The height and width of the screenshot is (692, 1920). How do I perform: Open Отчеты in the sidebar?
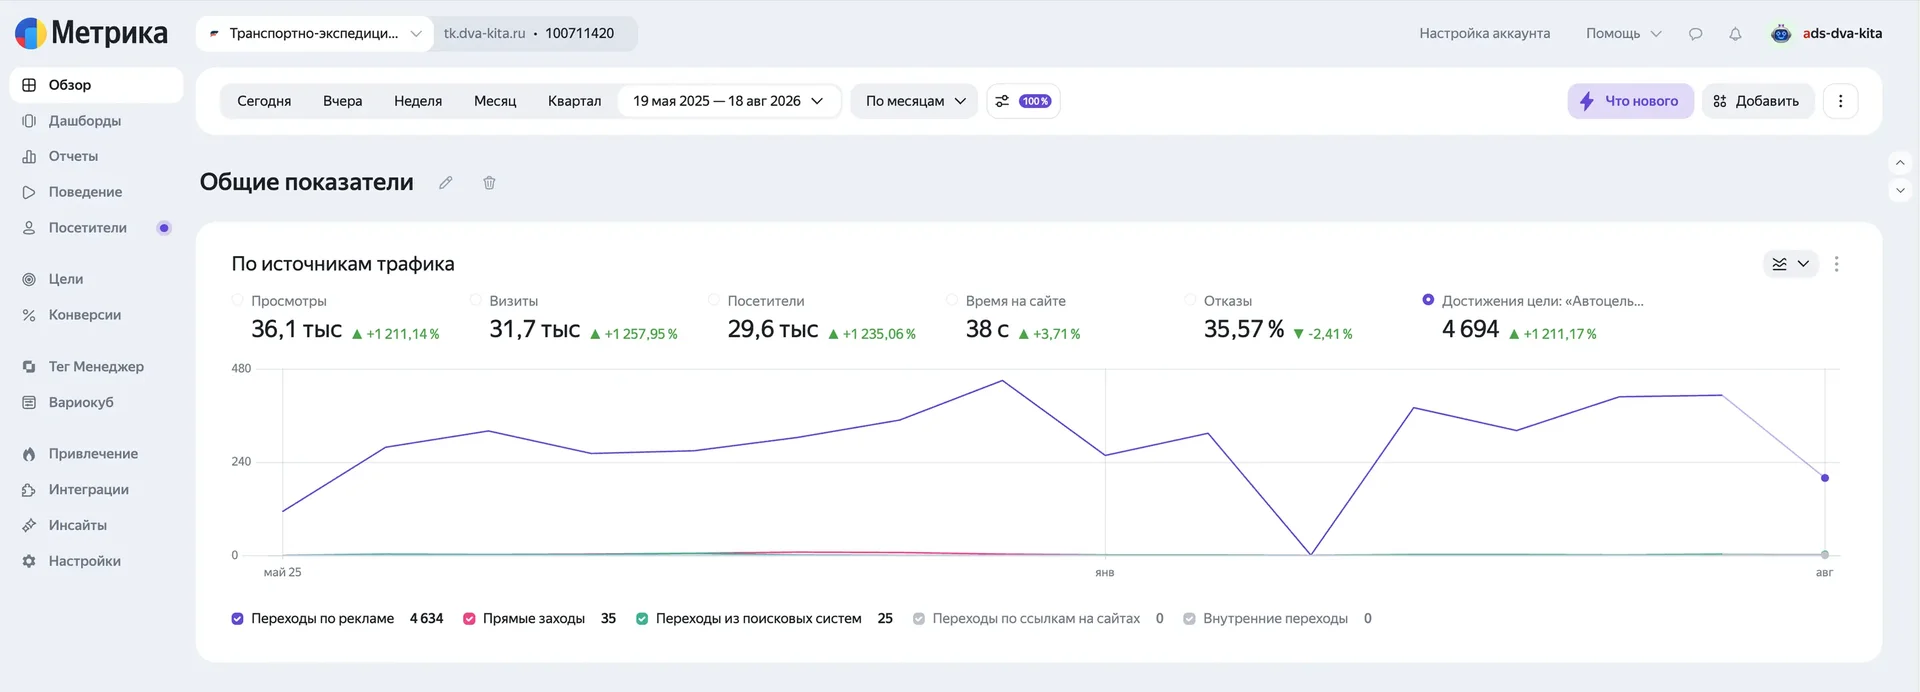tap(73, 156)
